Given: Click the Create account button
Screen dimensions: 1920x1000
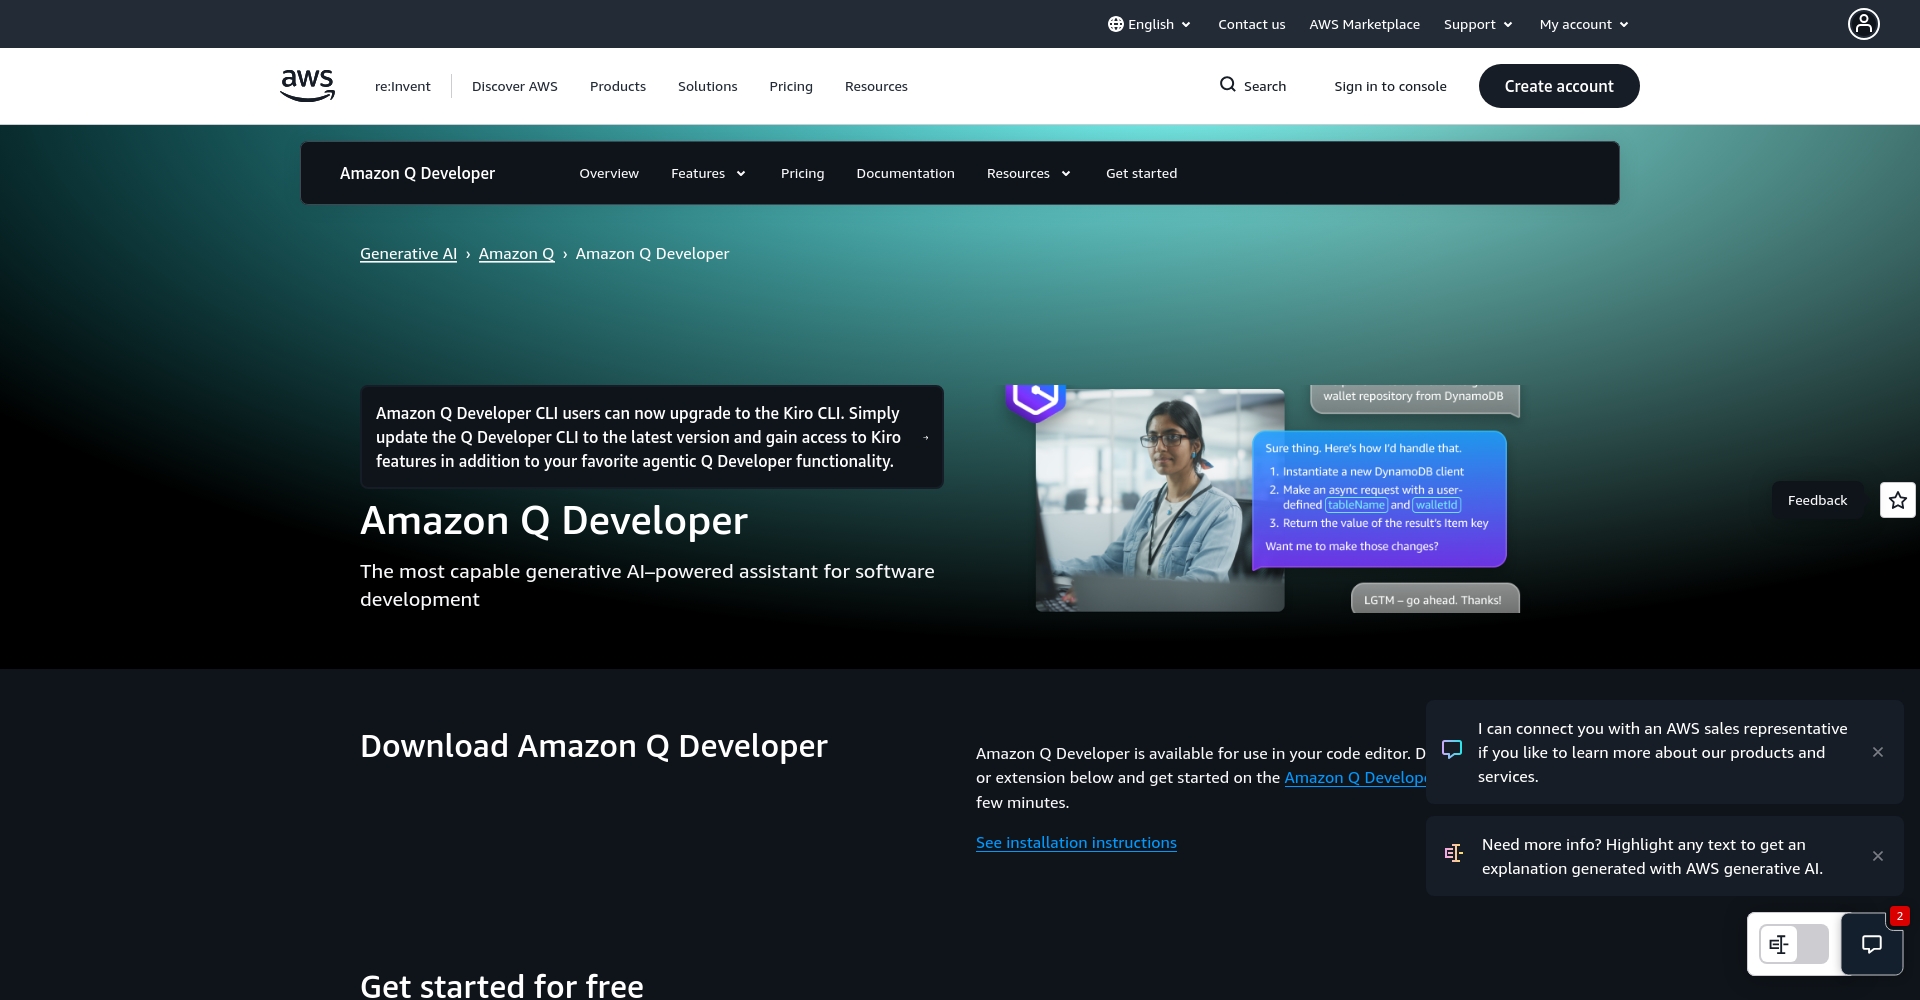Looking at the screenshot, I should pyautogui.click(x=1558, y=86).
